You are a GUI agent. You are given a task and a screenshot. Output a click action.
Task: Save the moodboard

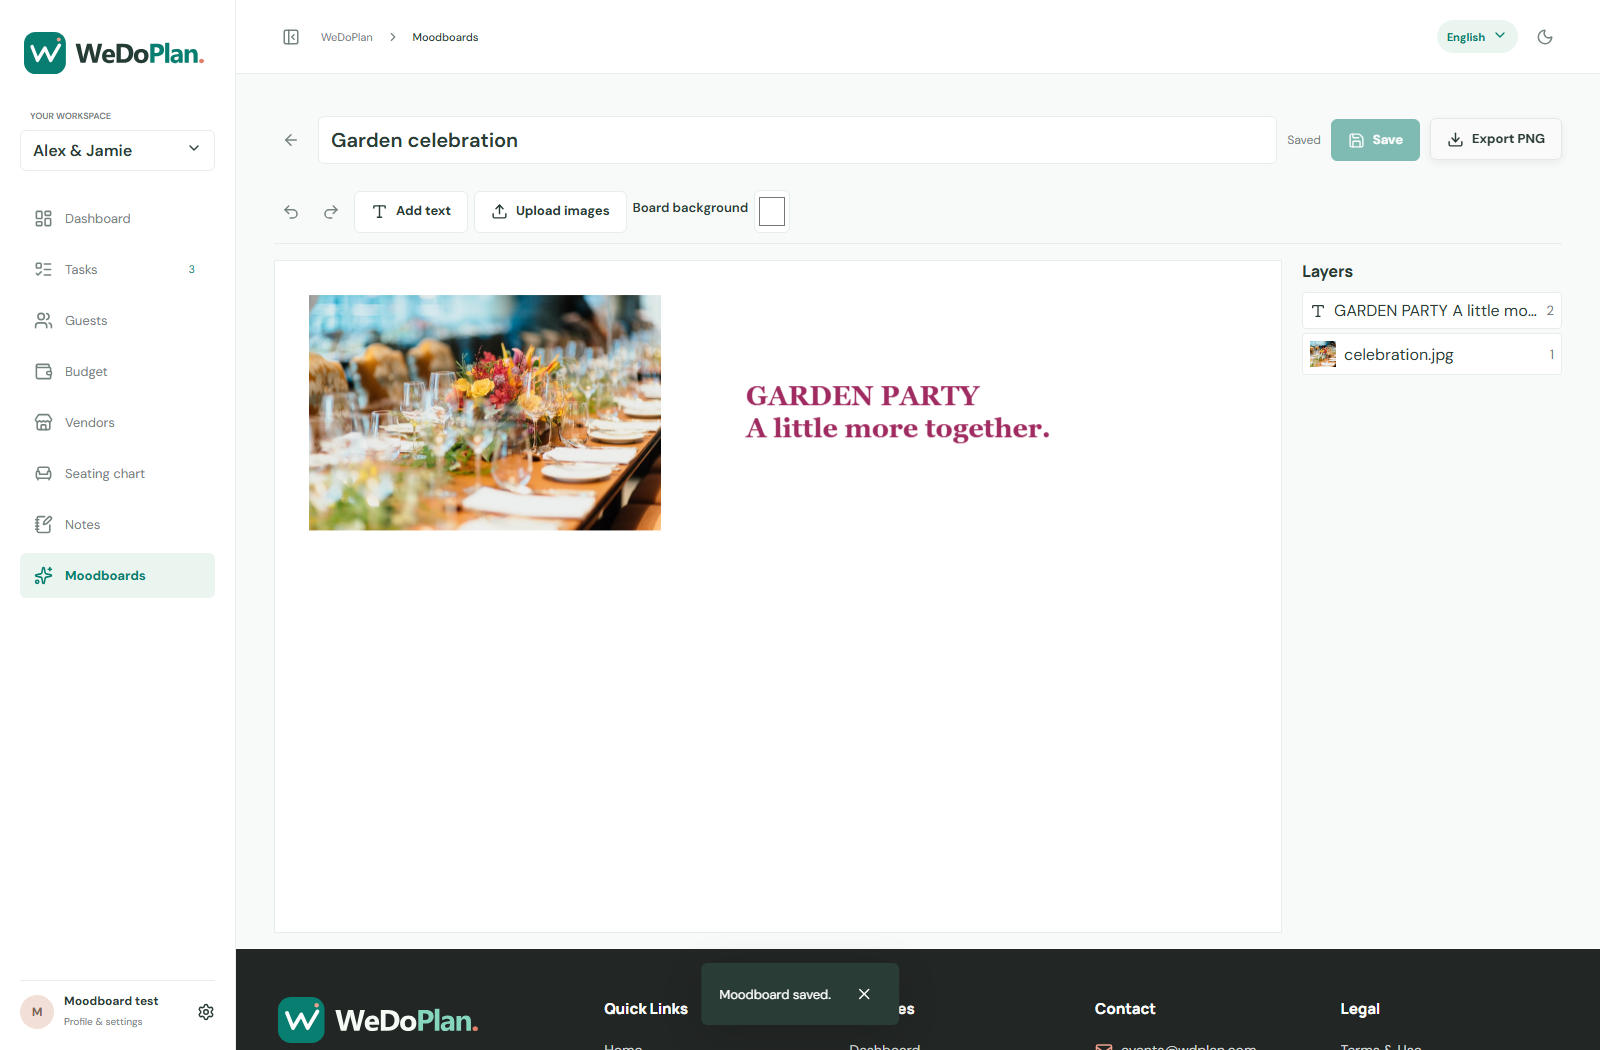(x=1375, y=140)
